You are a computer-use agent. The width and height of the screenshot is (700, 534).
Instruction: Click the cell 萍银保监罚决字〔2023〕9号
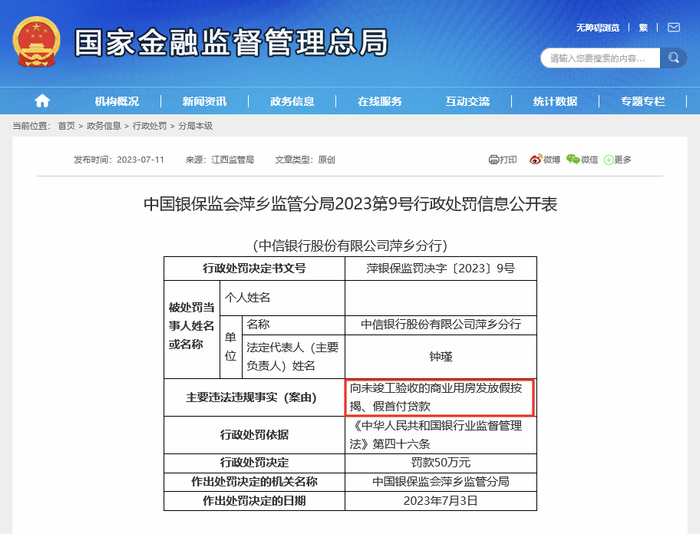441,268
